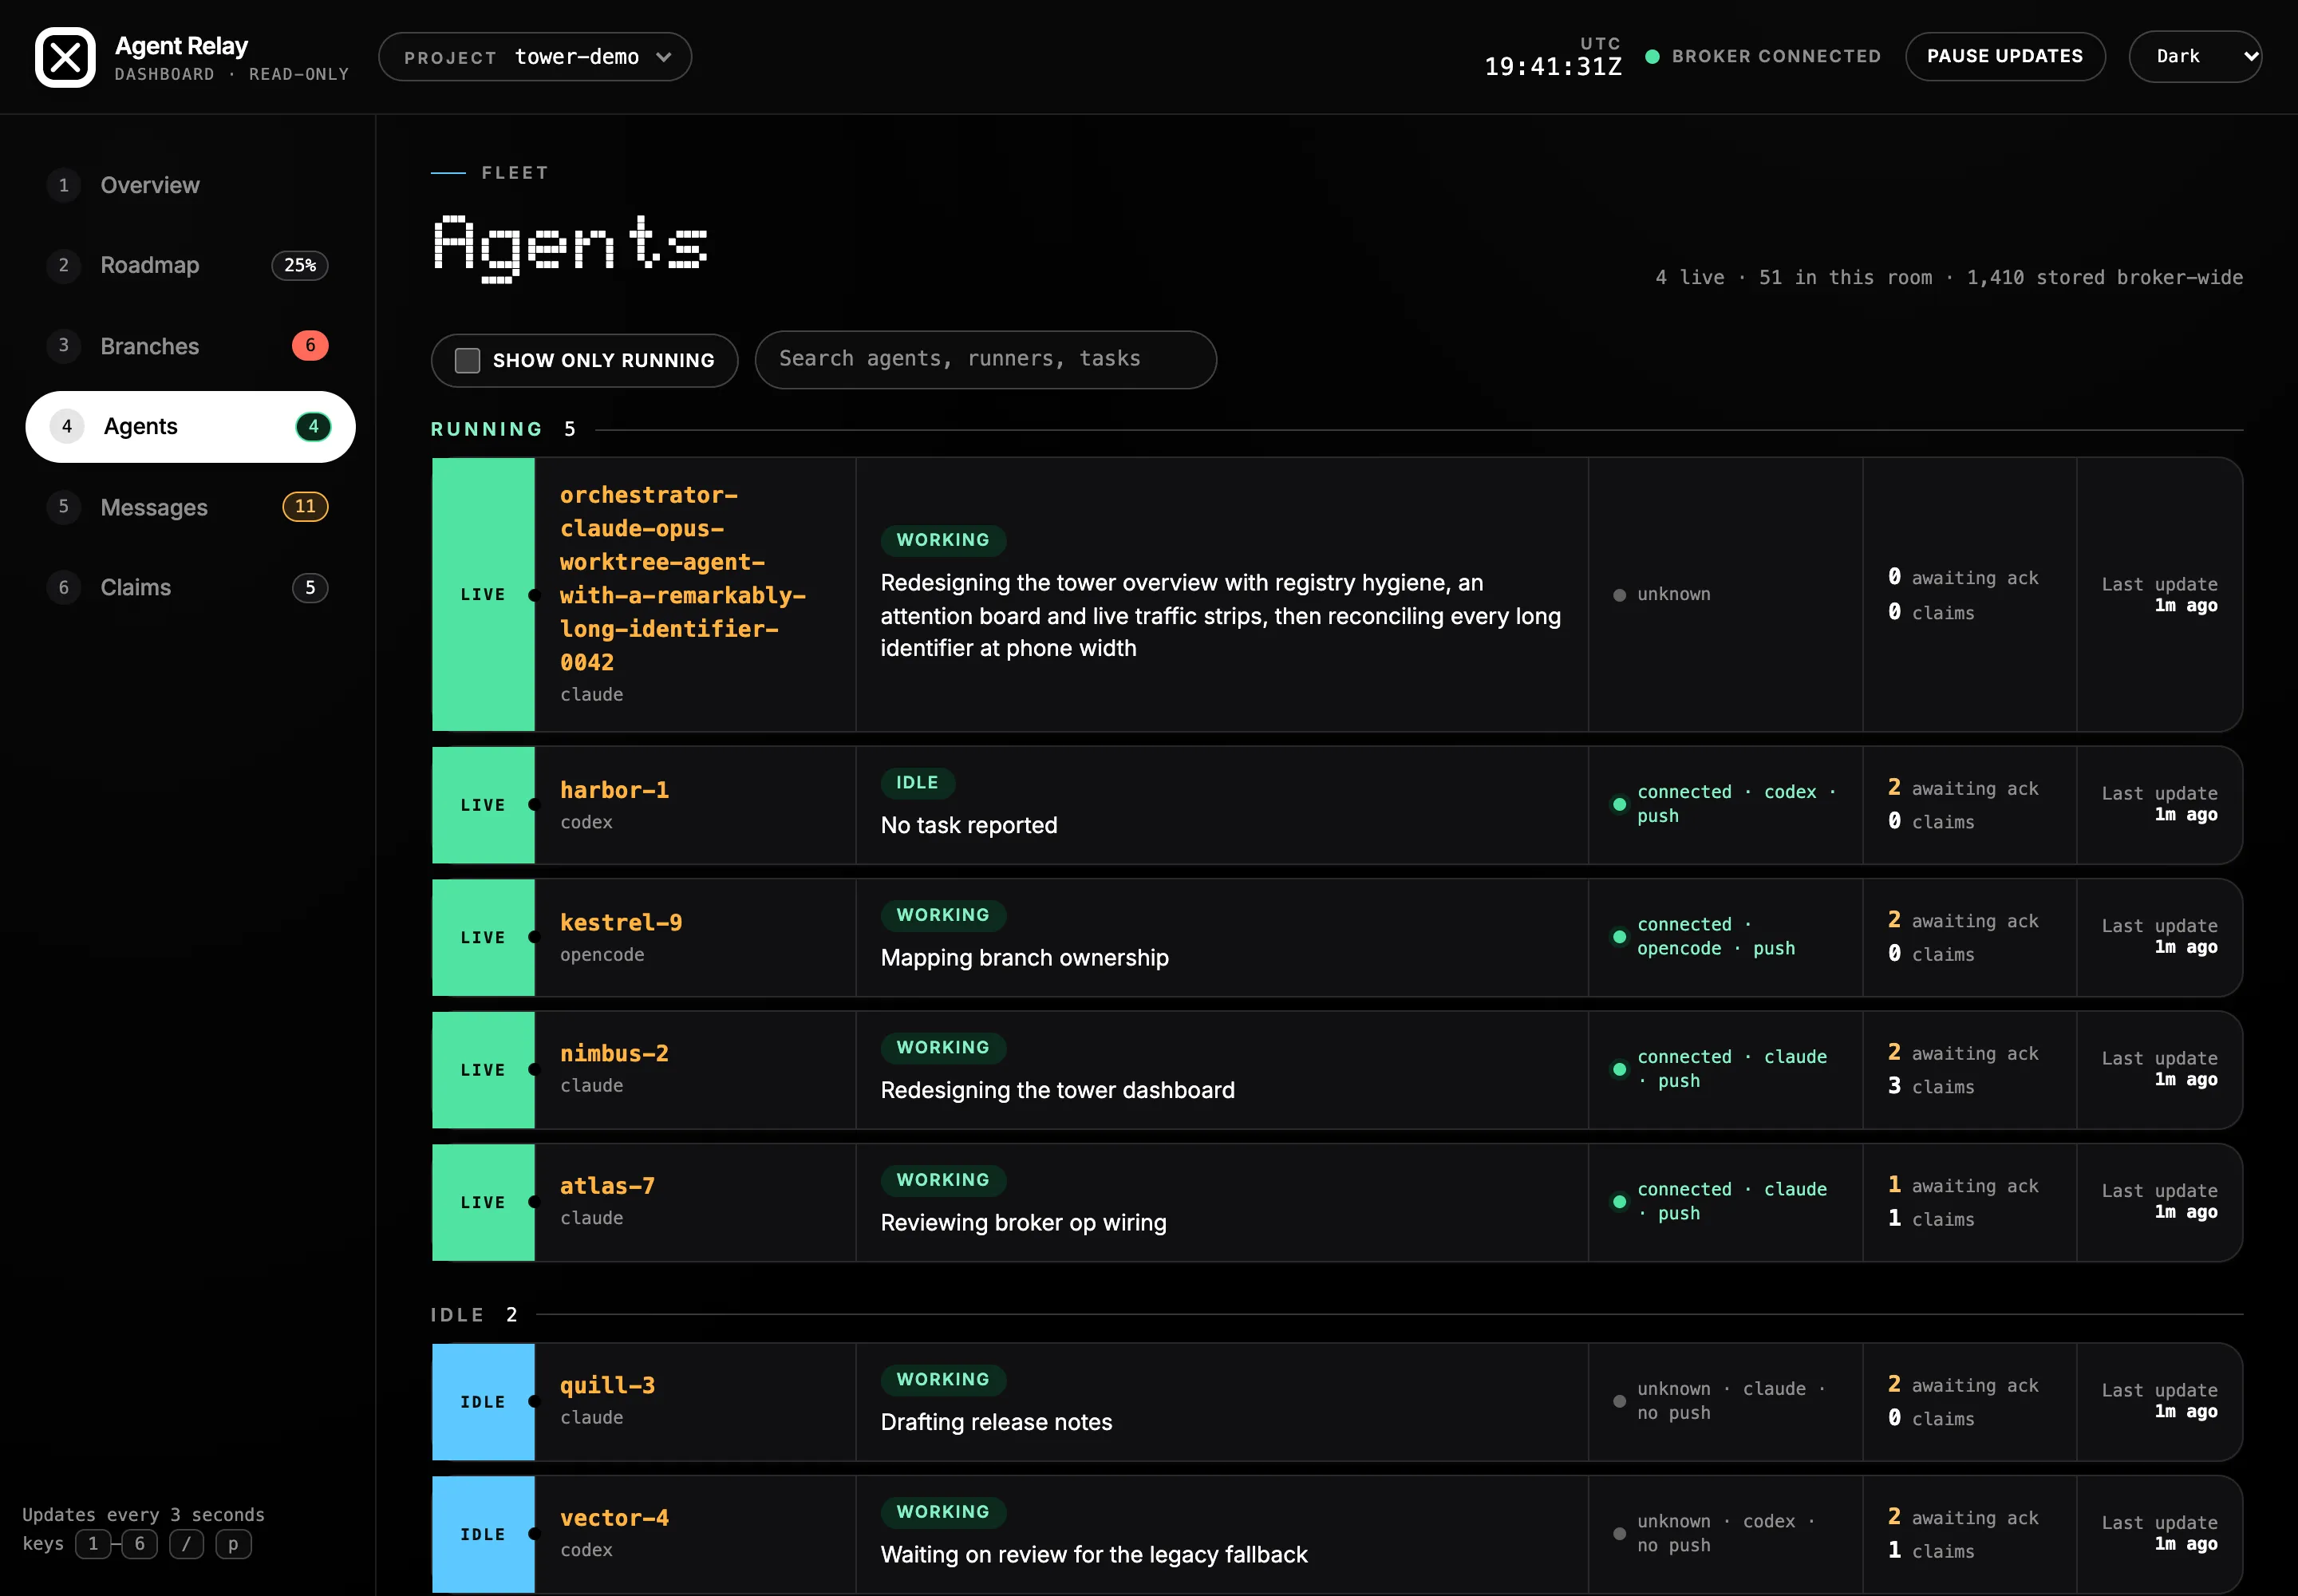Click the RUNNING 5 group header
The image size is (2298, 1596).
pyautogui.click(x=503, y=429)
